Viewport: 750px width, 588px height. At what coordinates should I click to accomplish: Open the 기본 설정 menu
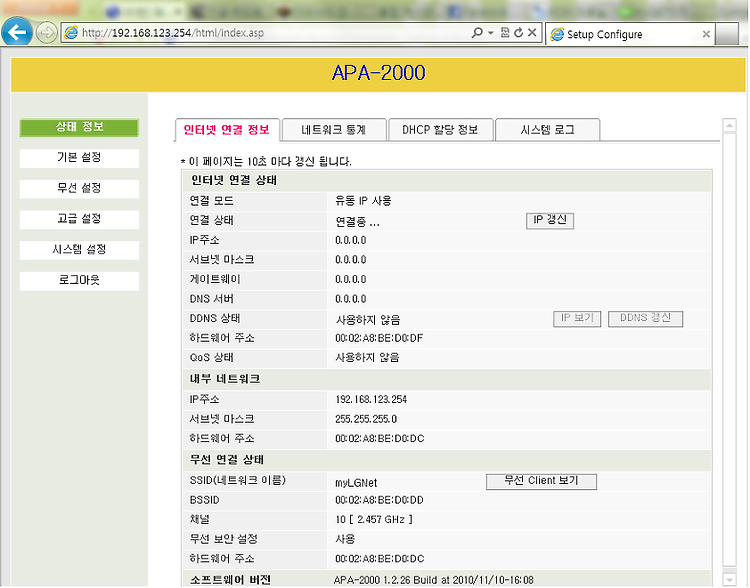tap(79, 158)
